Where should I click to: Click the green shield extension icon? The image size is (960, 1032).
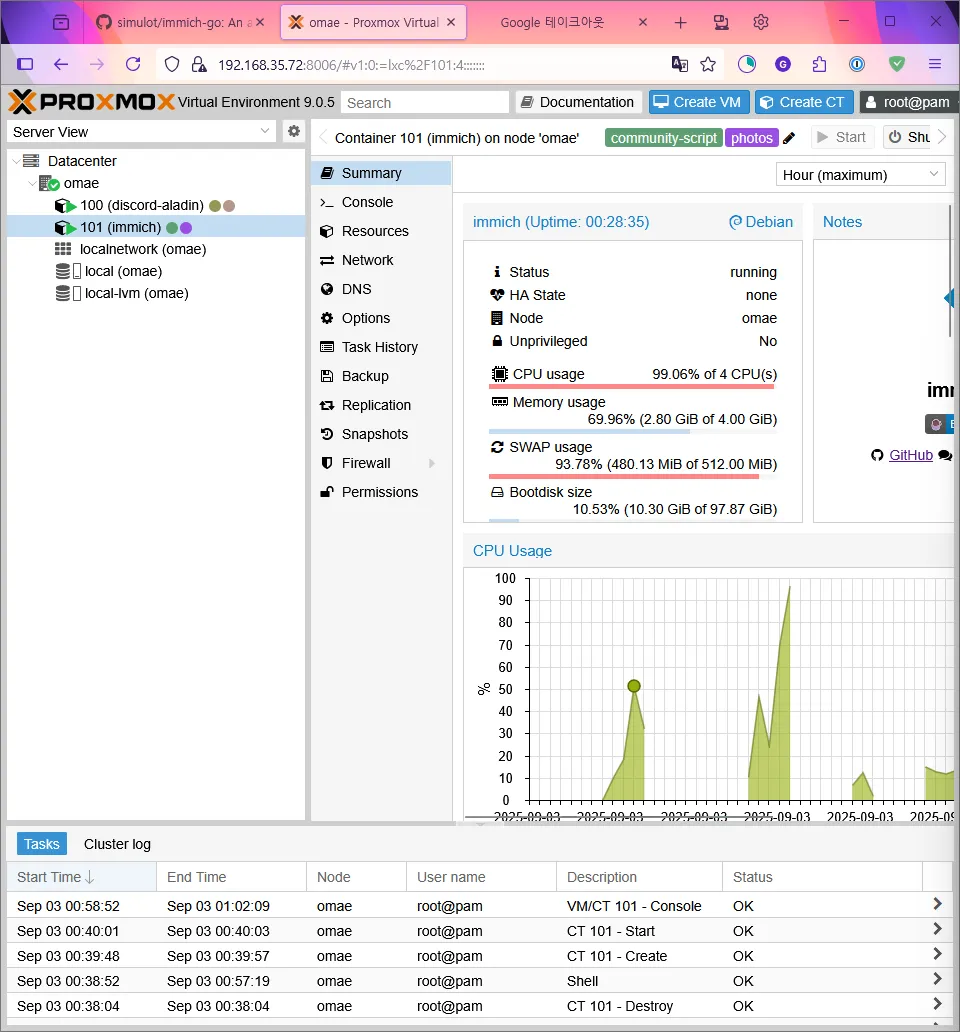897,64
